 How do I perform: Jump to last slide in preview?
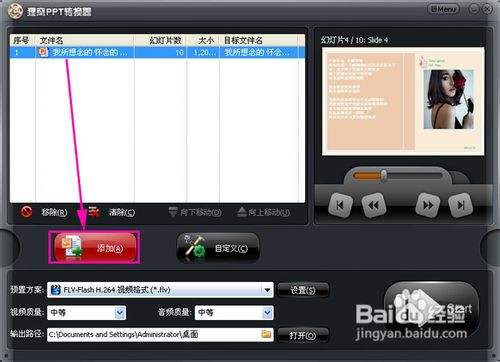click(461, 205)
